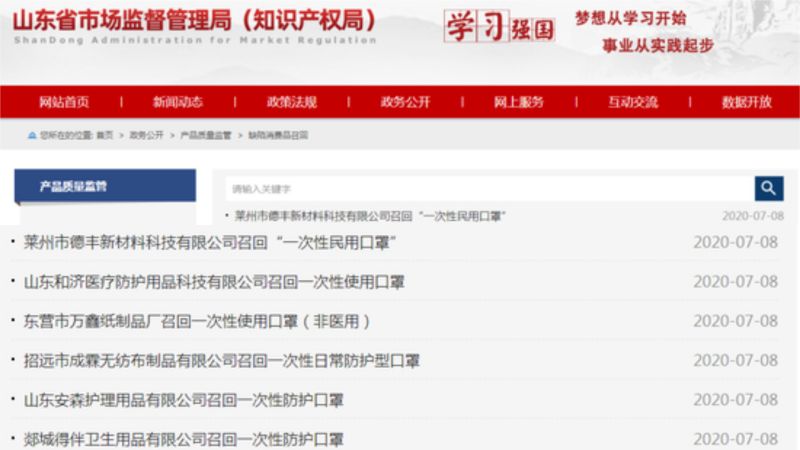This screenshot has height=450, width=800.
Task: Select the 产品质量监管 sidebar tab
Action: coord(105,186)
